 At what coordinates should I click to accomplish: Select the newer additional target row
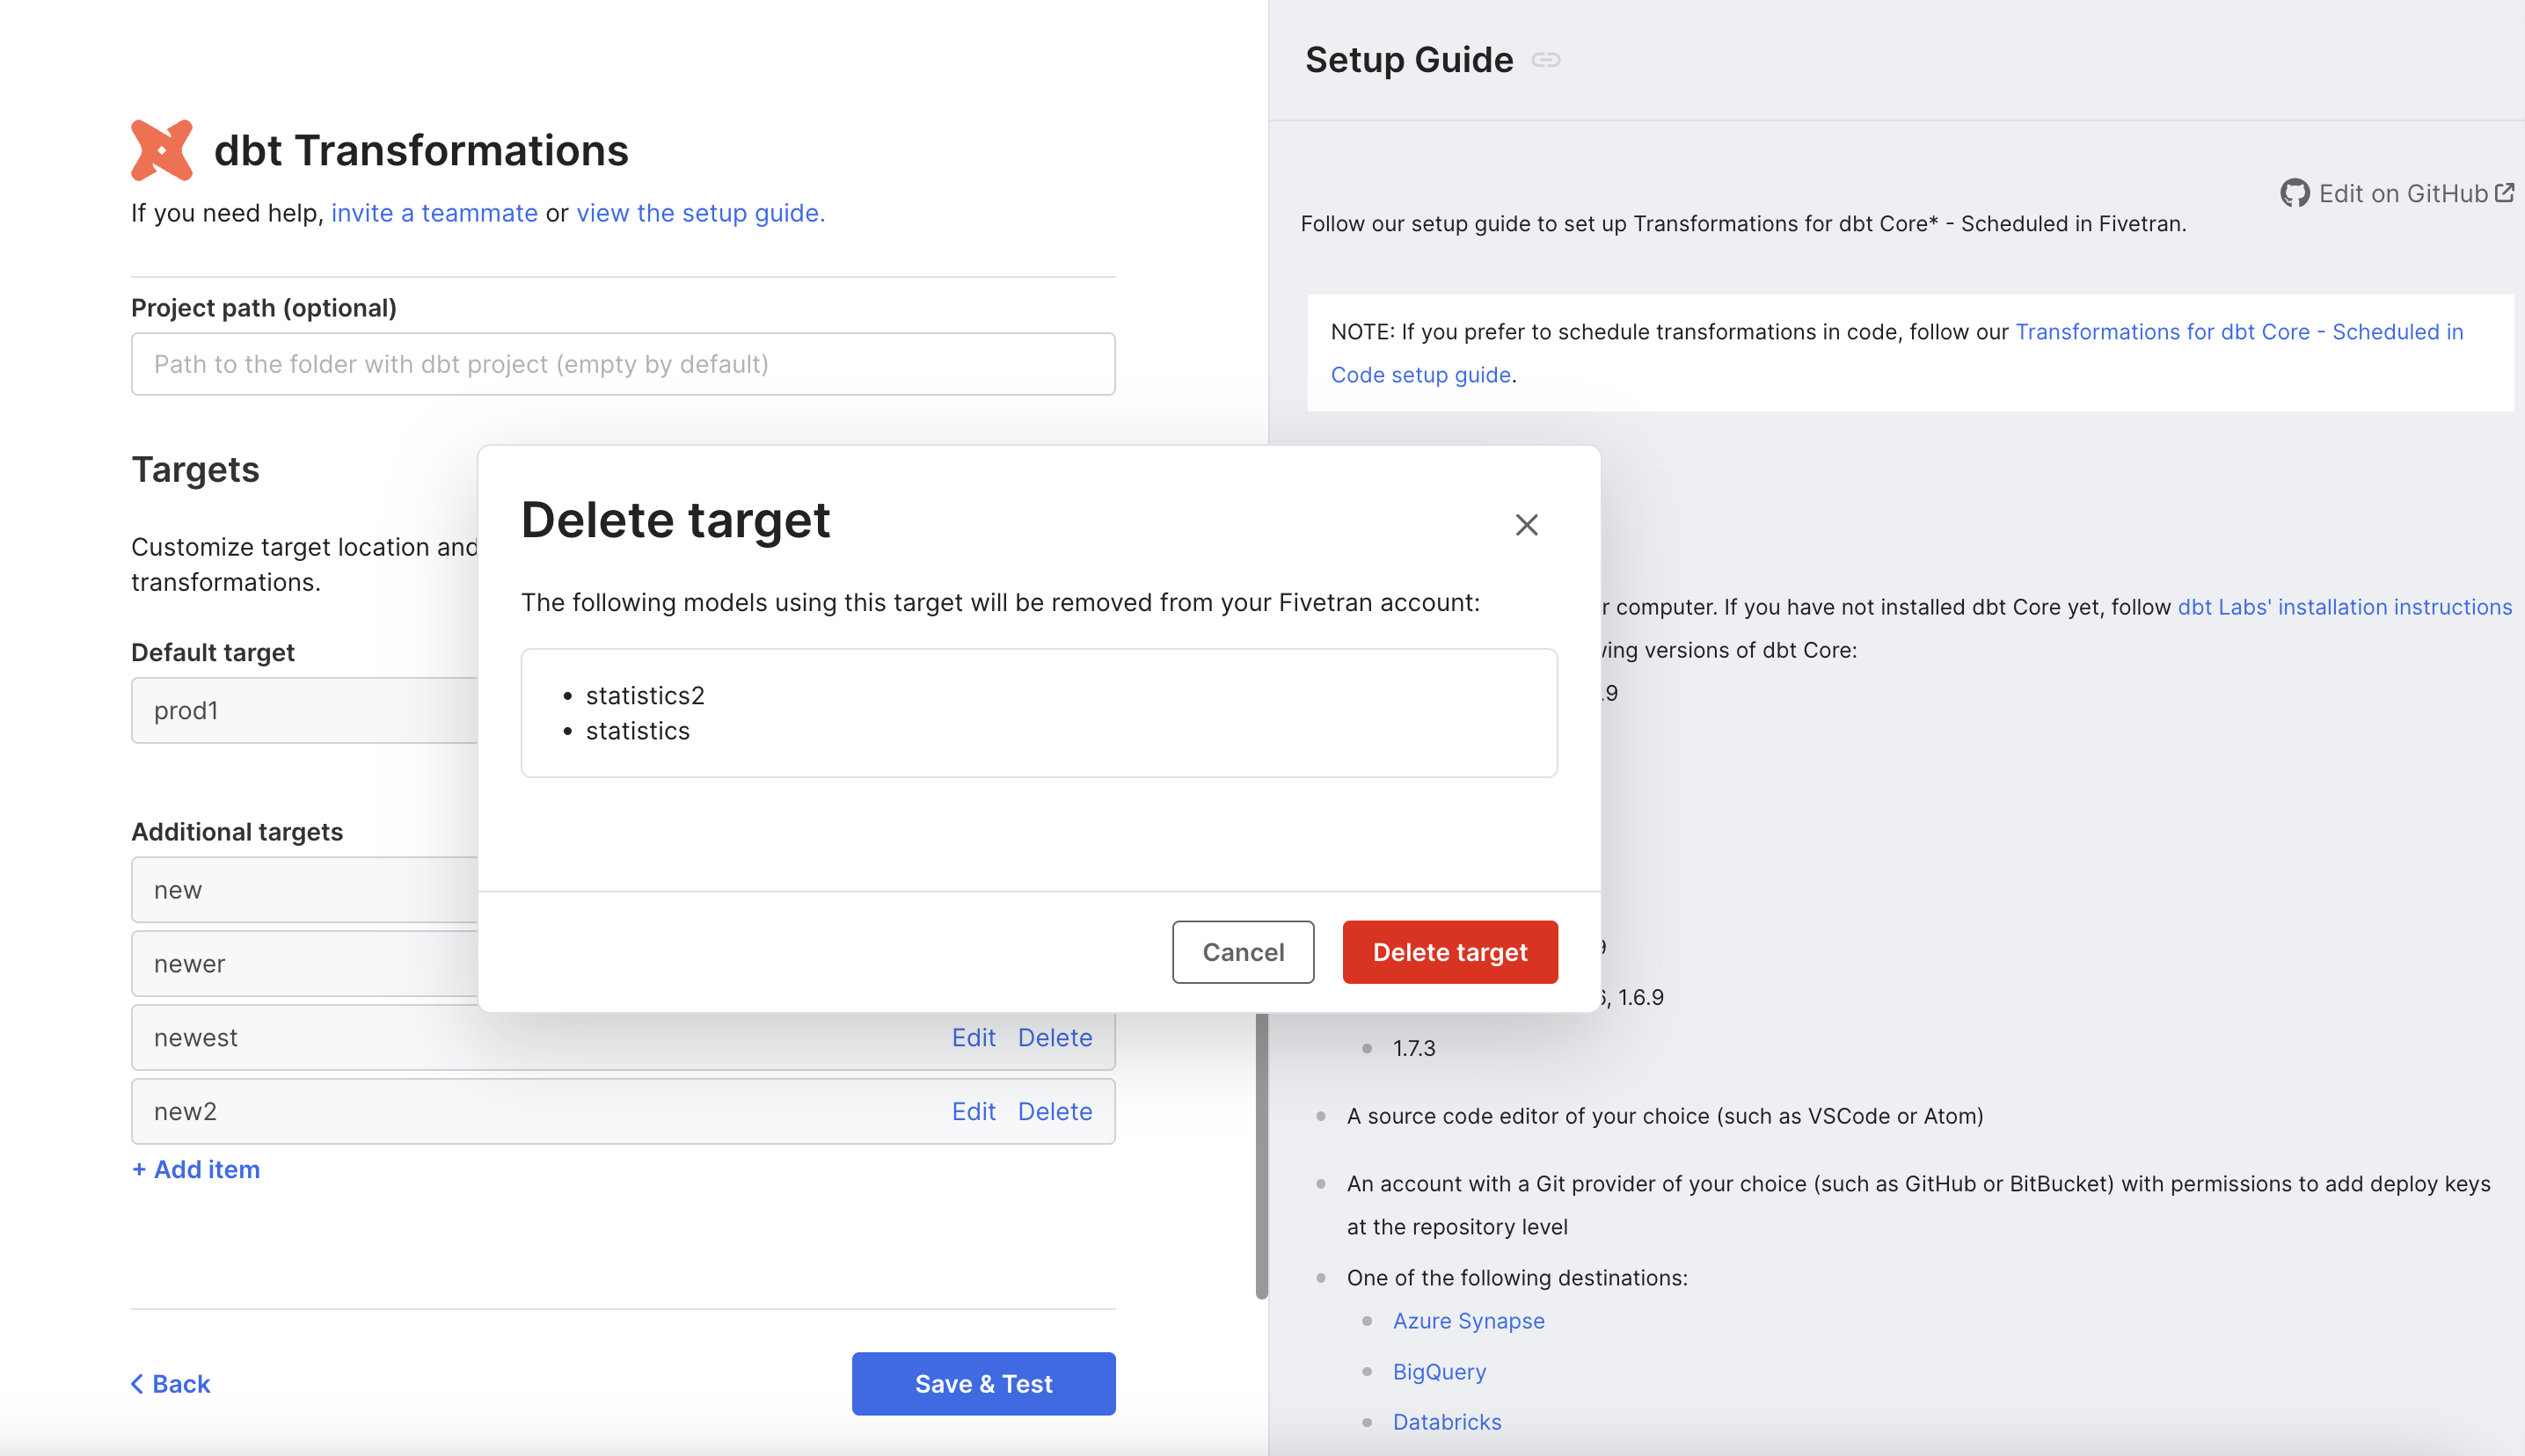pos(304,963)
